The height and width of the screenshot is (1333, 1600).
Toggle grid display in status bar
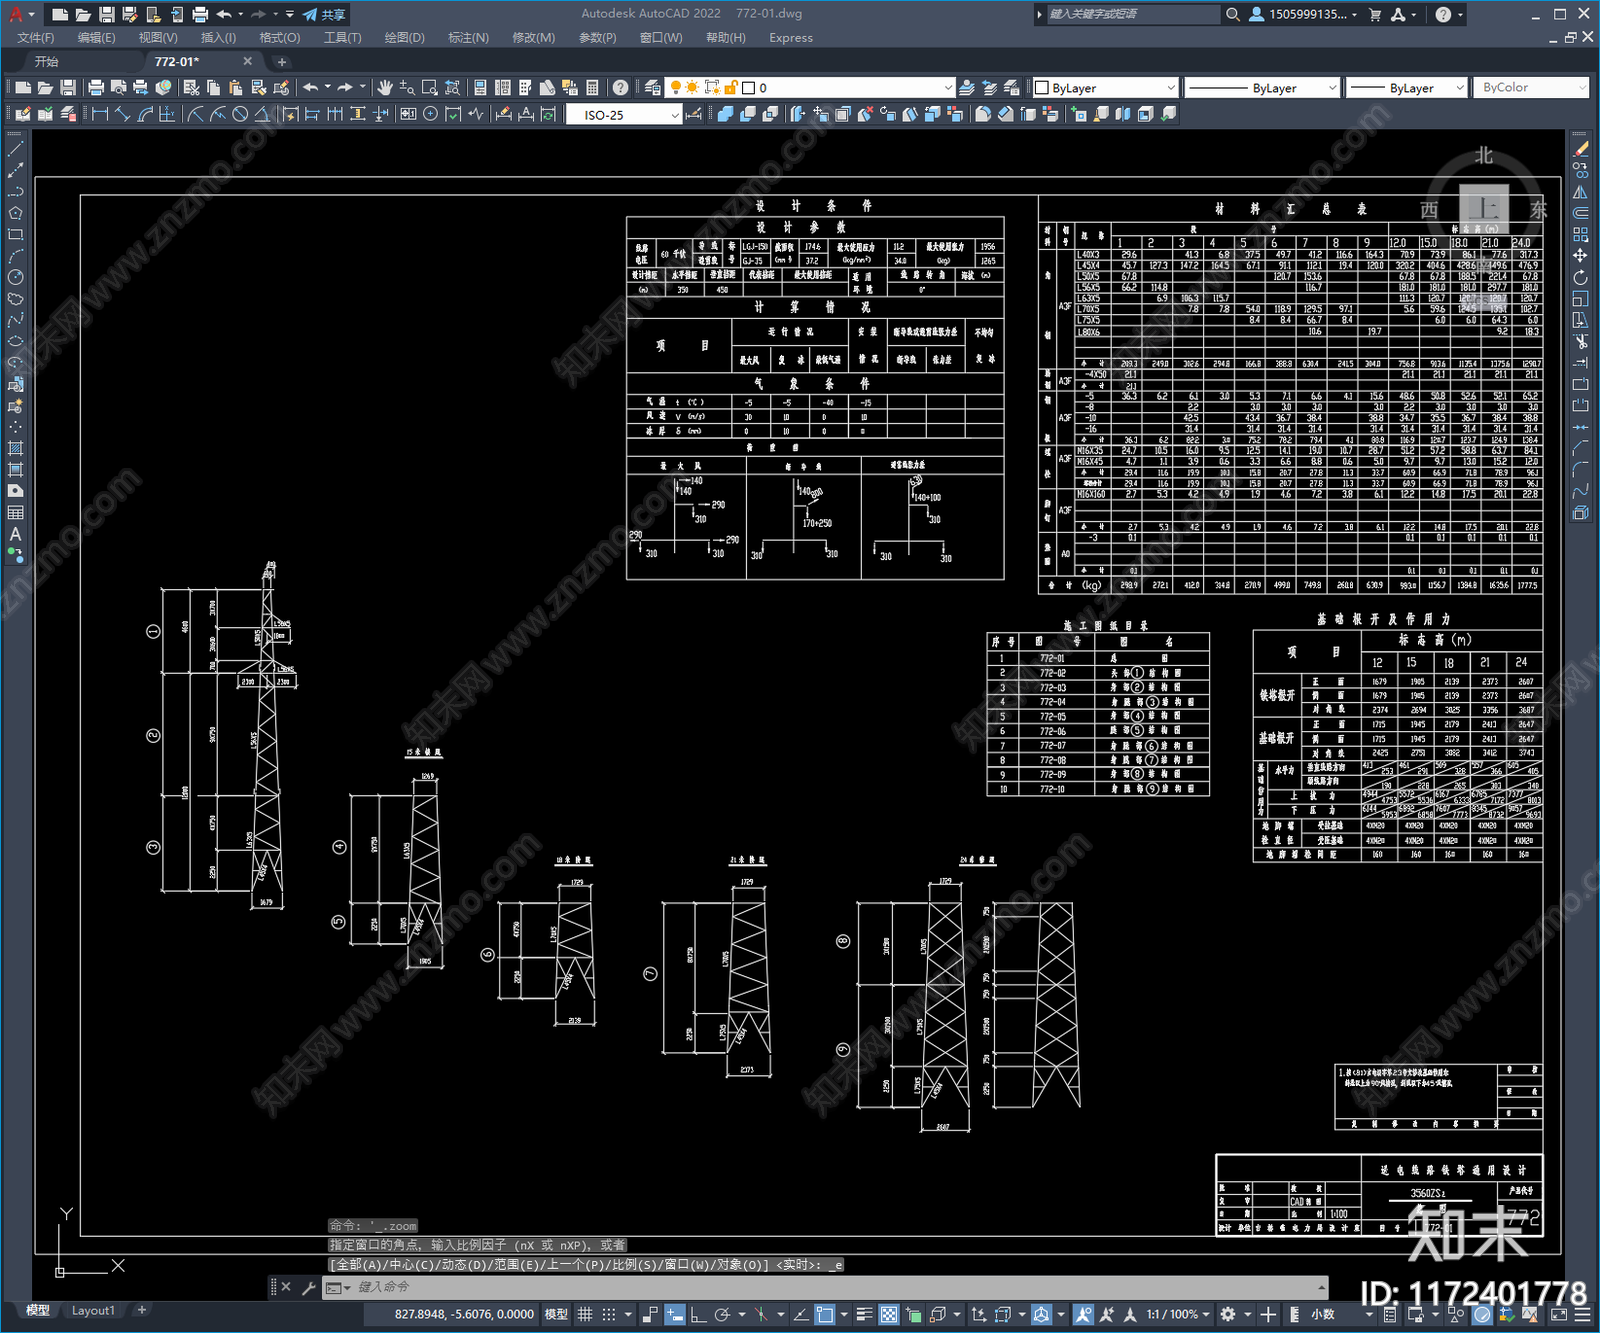click(x=585, y=1314)
